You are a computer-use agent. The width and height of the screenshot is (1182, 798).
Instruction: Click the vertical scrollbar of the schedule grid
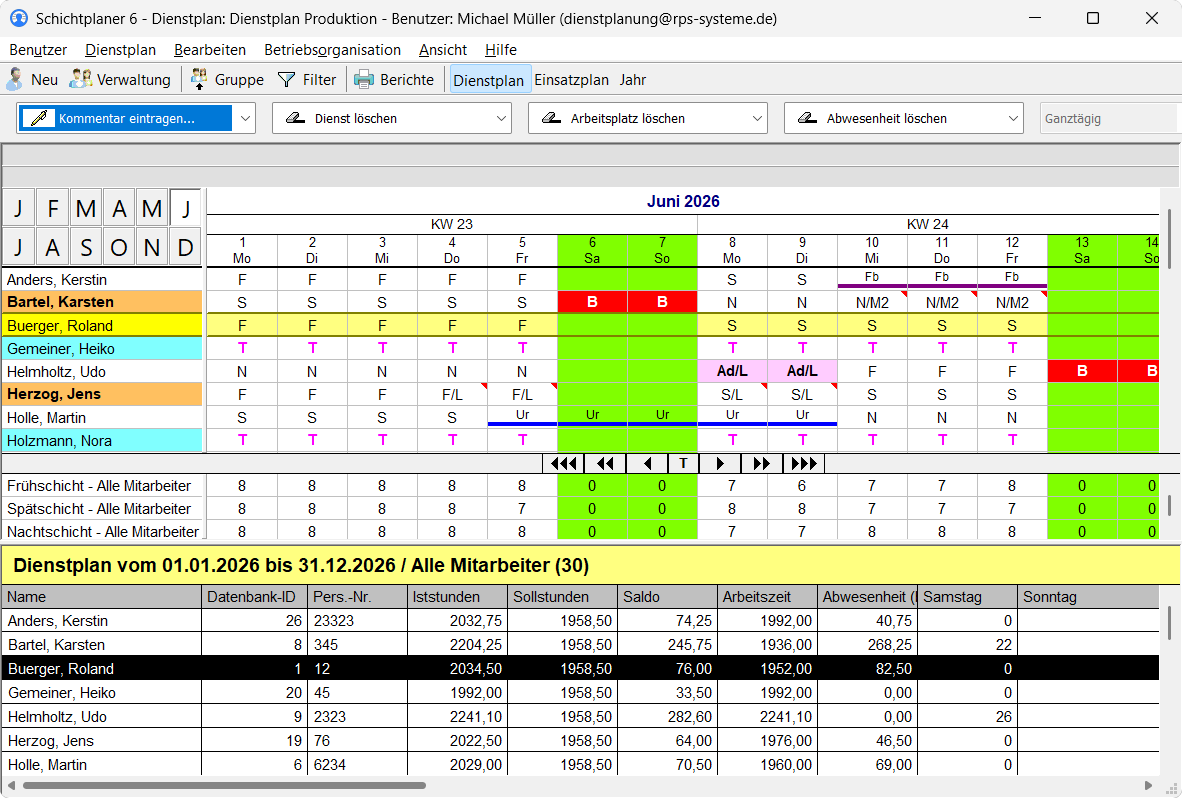click(1170, 238)
